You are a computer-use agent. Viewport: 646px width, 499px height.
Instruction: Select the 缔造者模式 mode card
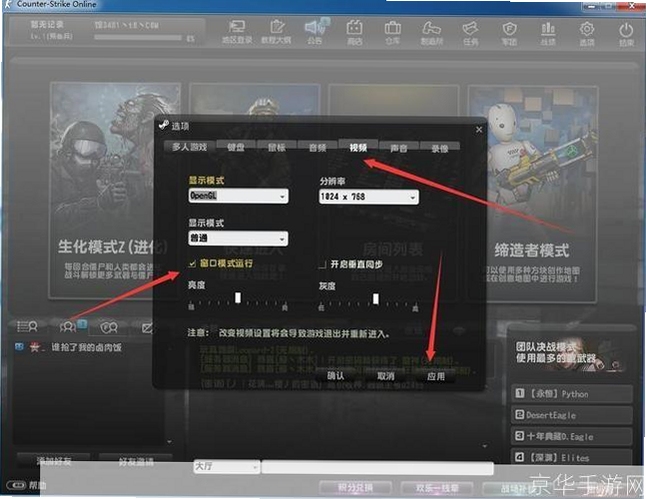(x=532, y=194)
